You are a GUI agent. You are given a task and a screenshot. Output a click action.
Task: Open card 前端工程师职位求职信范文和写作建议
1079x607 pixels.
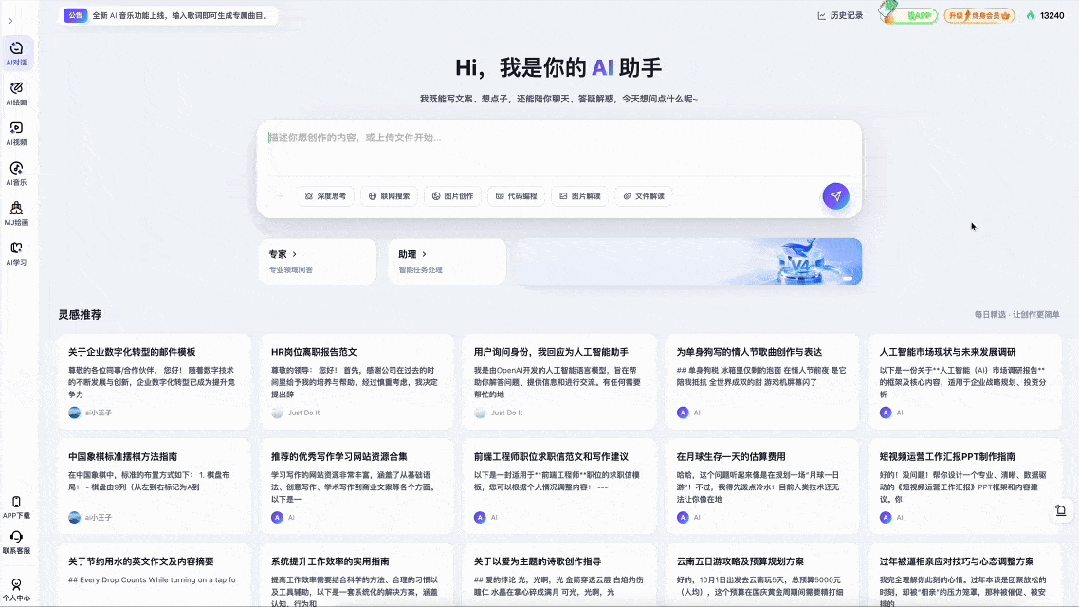click(559, 487)
